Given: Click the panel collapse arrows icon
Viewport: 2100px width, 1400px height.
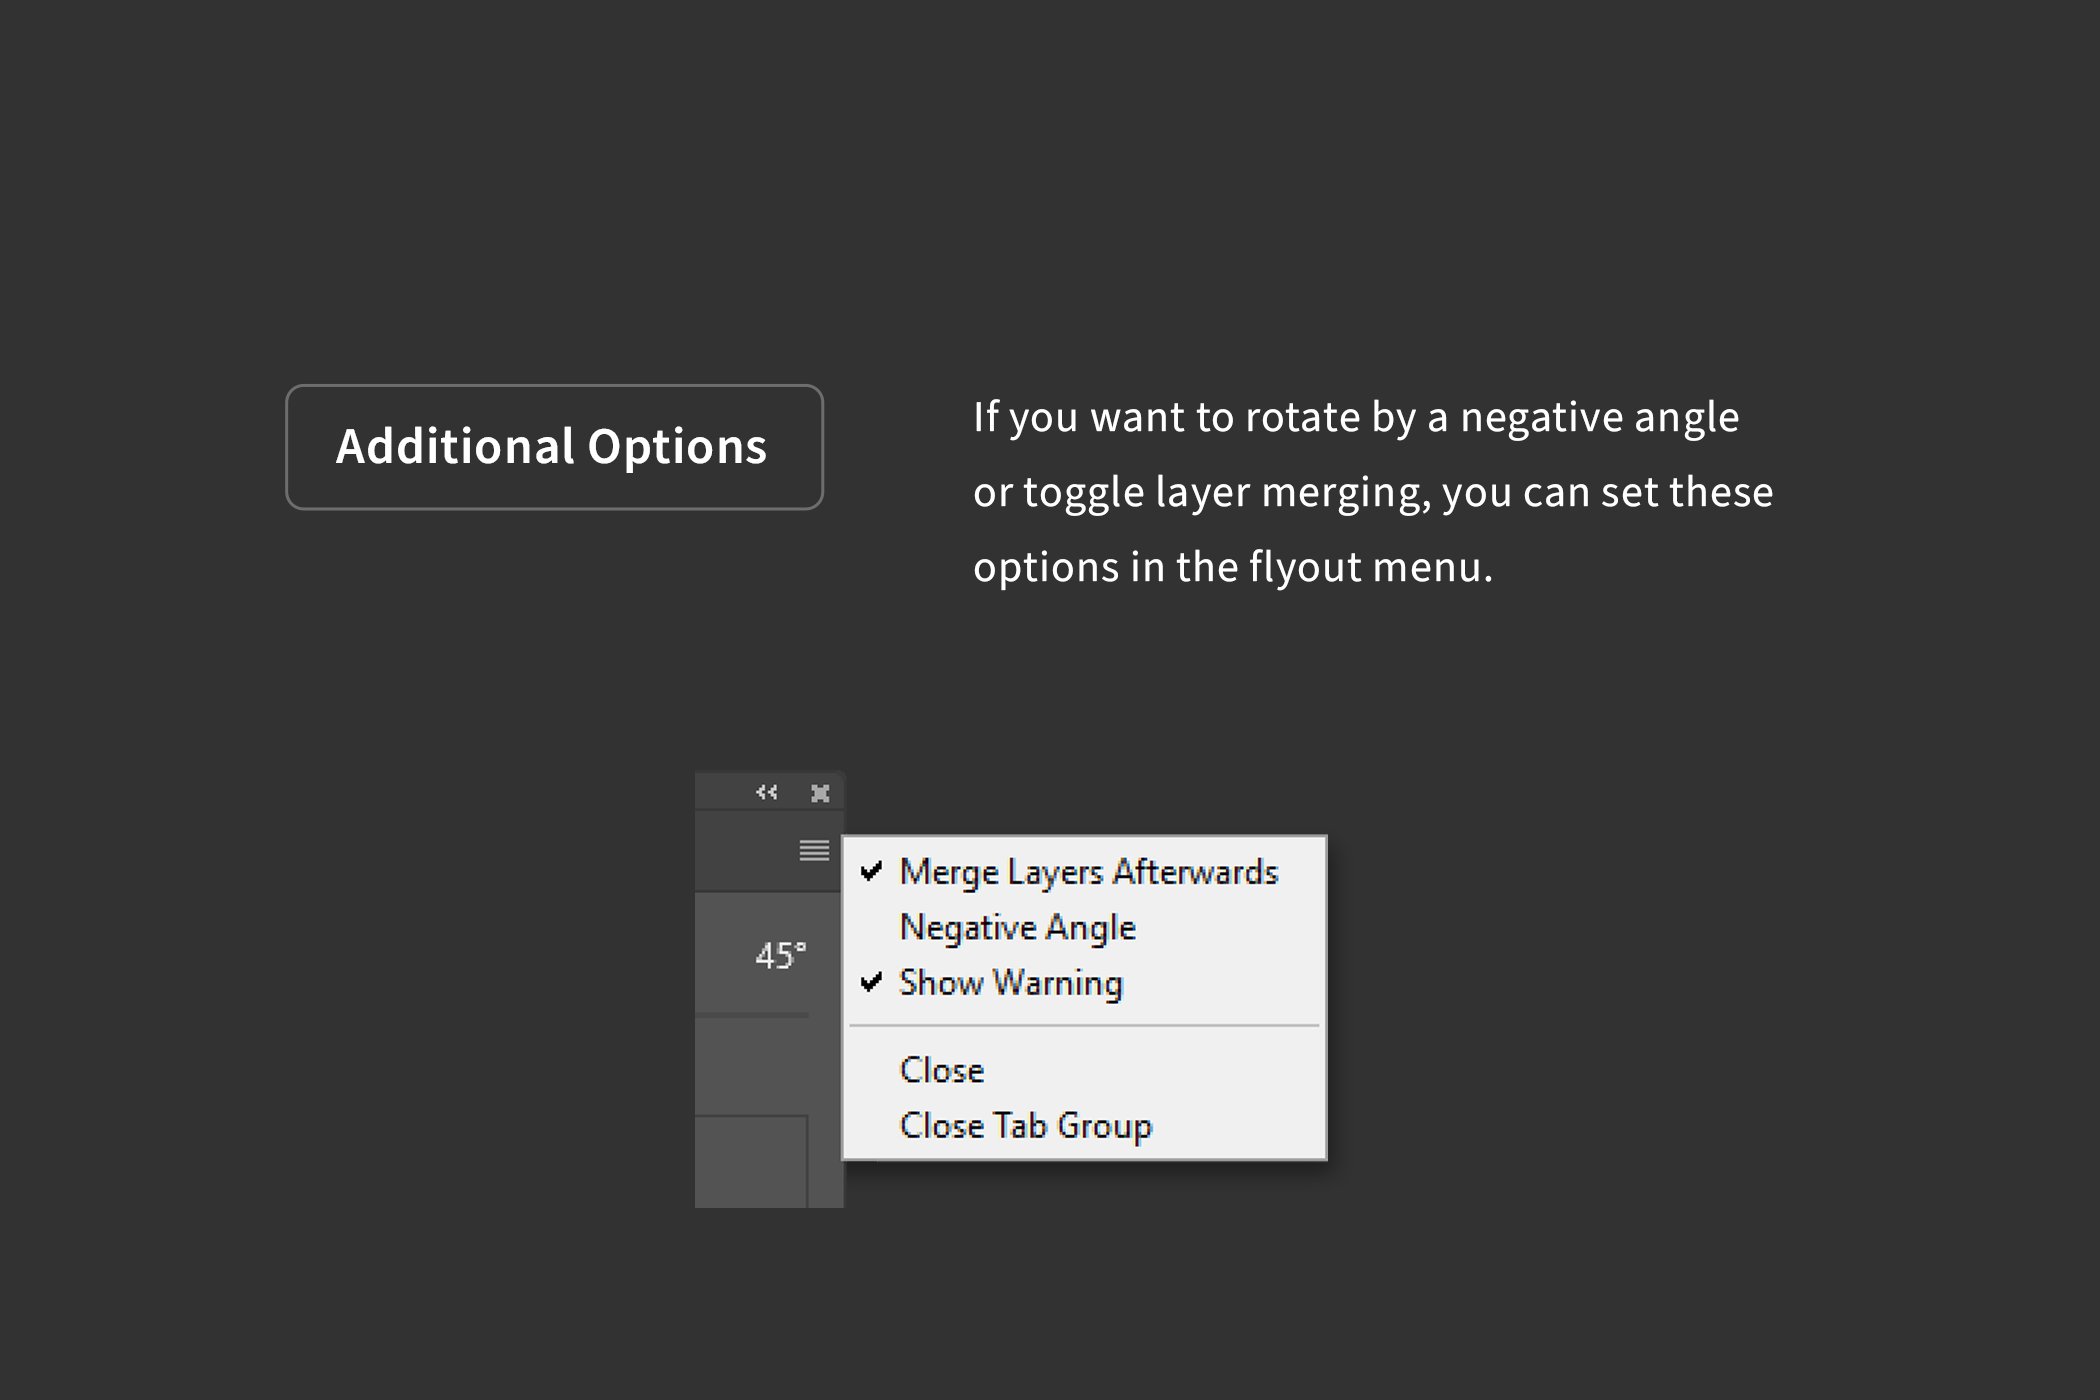Looking at the screenshot, I should [x=766, y=792].
